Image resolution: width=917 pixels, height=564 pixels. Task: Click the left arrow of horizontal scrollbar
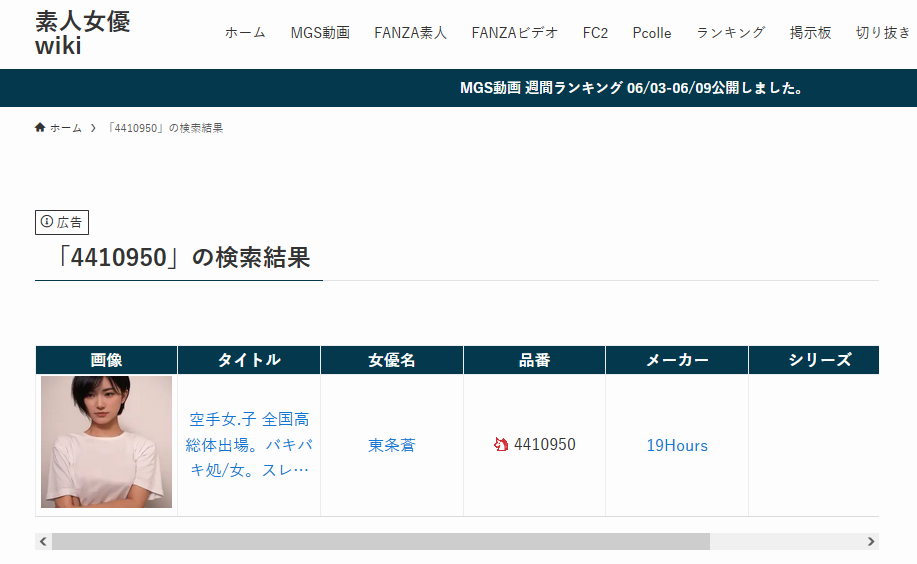point(42,542)
